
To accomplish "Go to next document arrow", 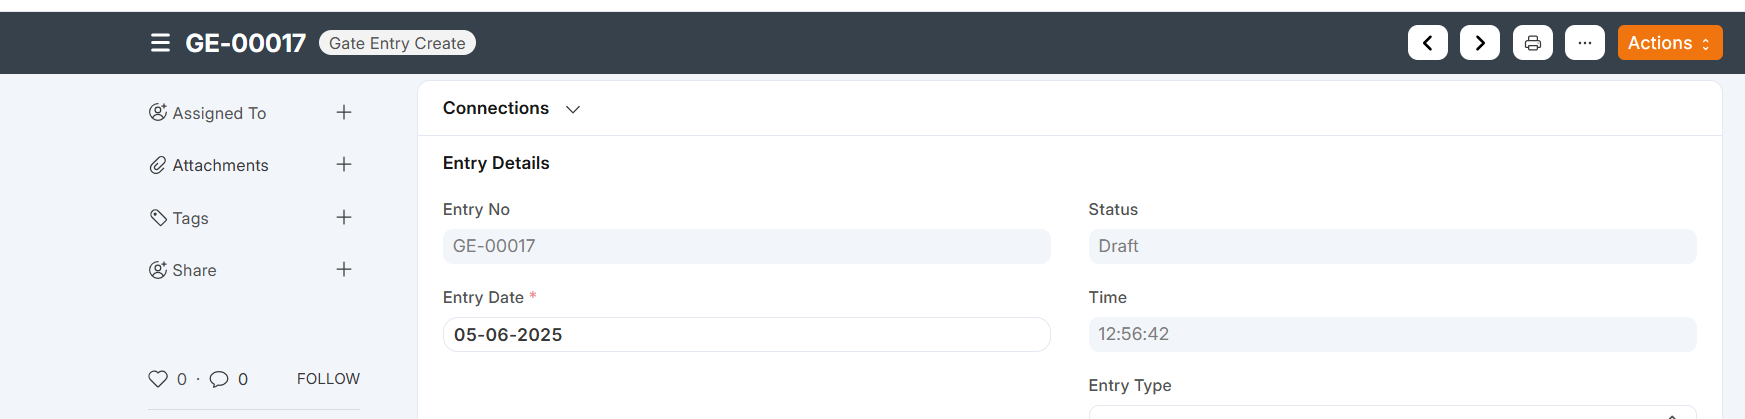I will [1480, 43].
